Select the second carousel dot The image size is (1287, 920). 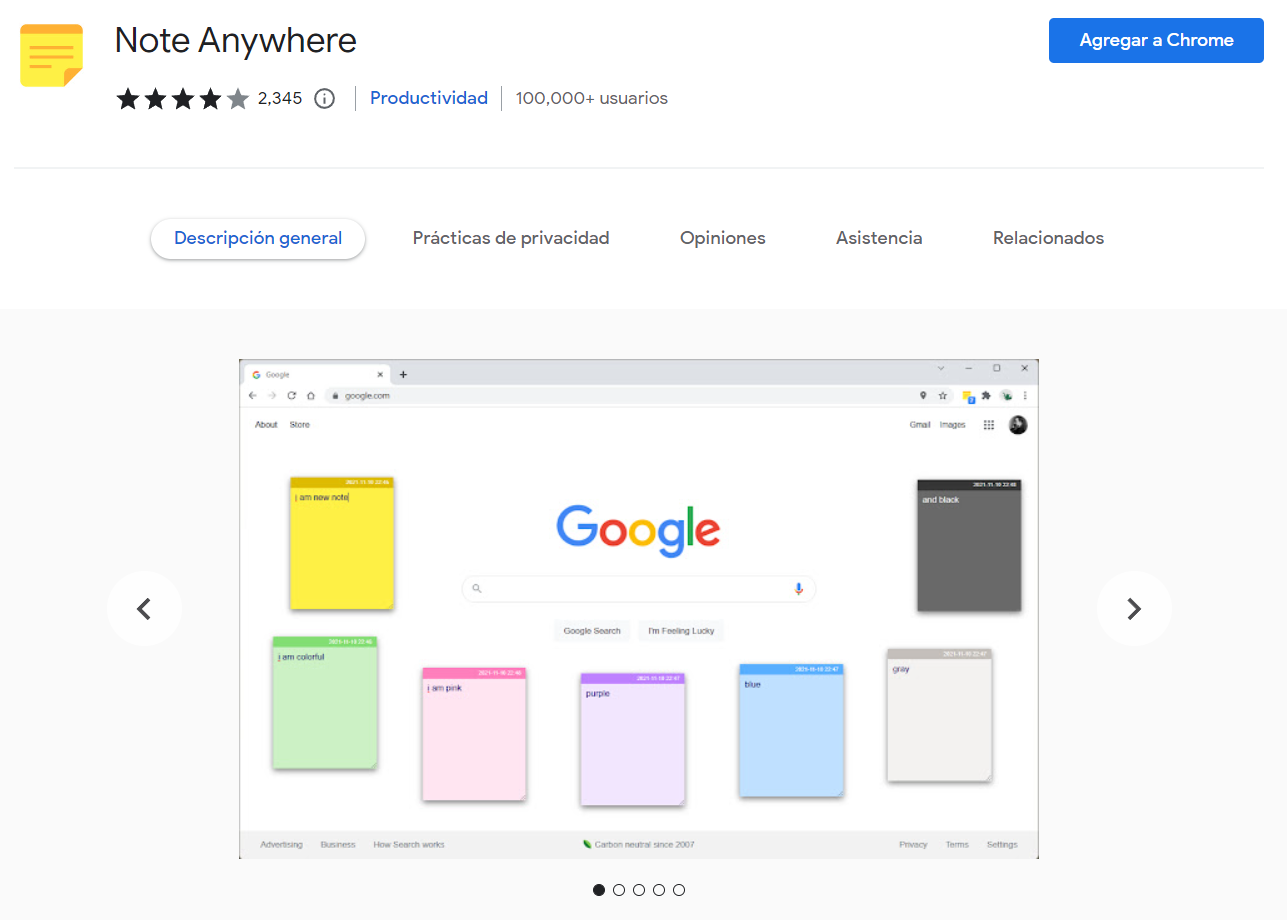point(619,890)
